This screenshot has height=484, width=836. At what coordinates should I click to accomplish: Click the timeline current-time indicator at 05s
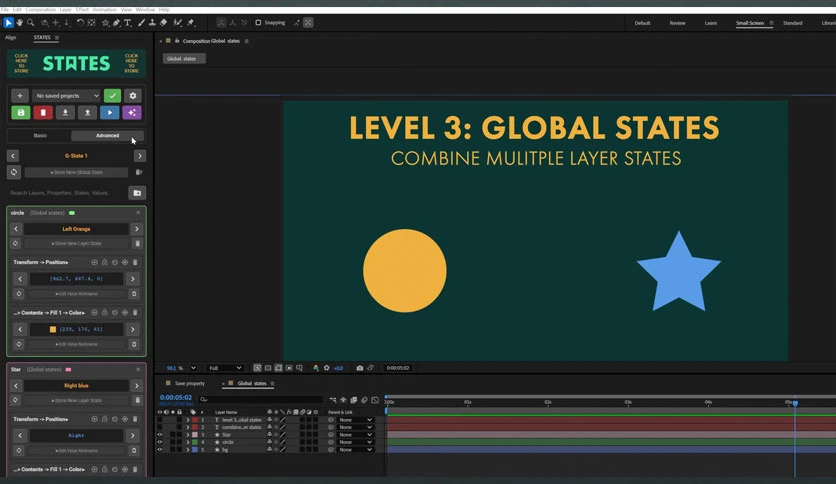795,404
